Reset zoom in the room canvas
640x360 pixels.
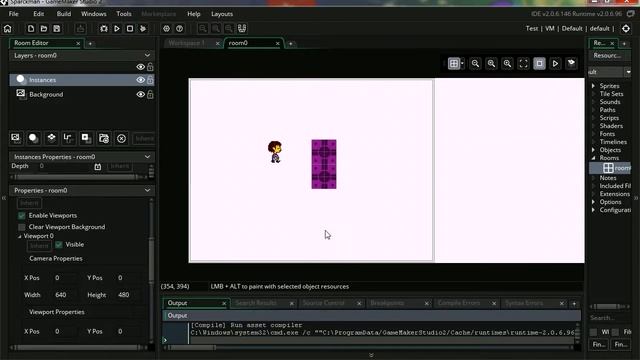pyautogui.click(x=491, y=64)
